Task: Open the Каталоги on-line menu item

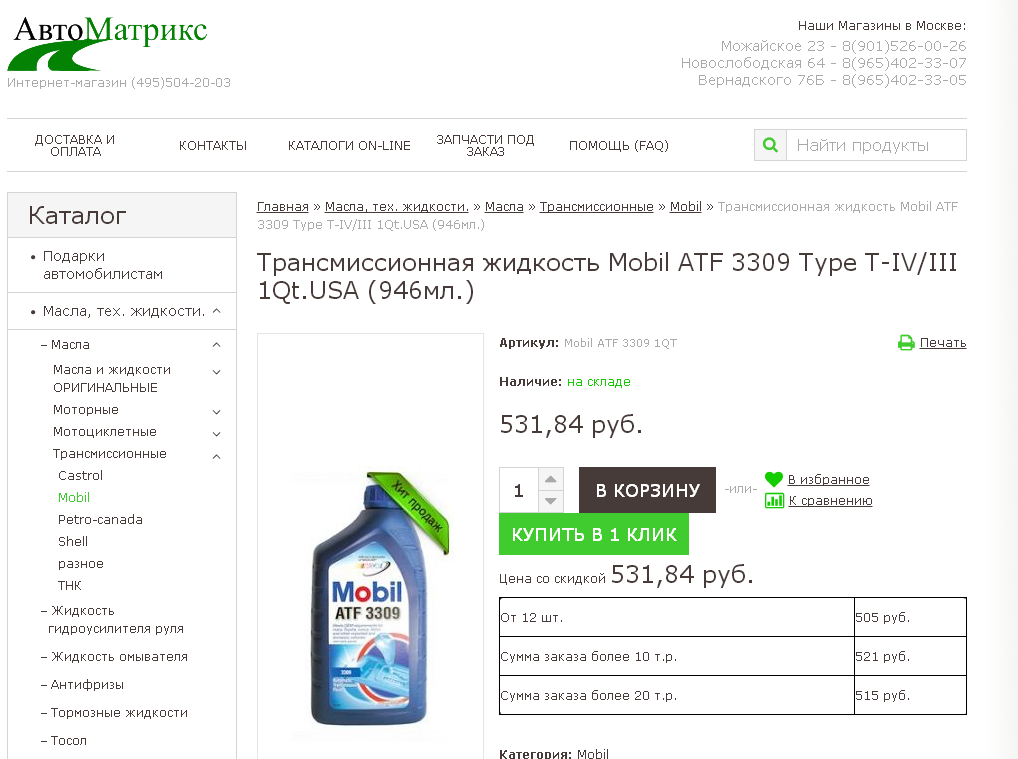Action: click(349, 146)
